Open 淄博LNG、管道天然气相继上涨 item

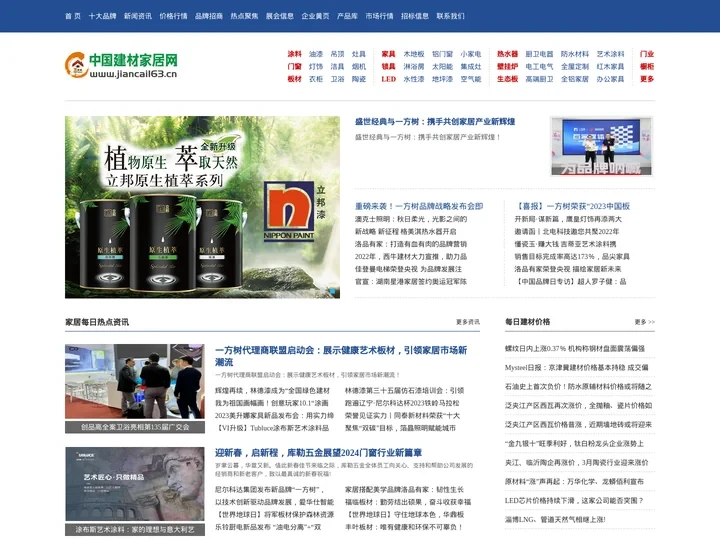click(555, 519)
